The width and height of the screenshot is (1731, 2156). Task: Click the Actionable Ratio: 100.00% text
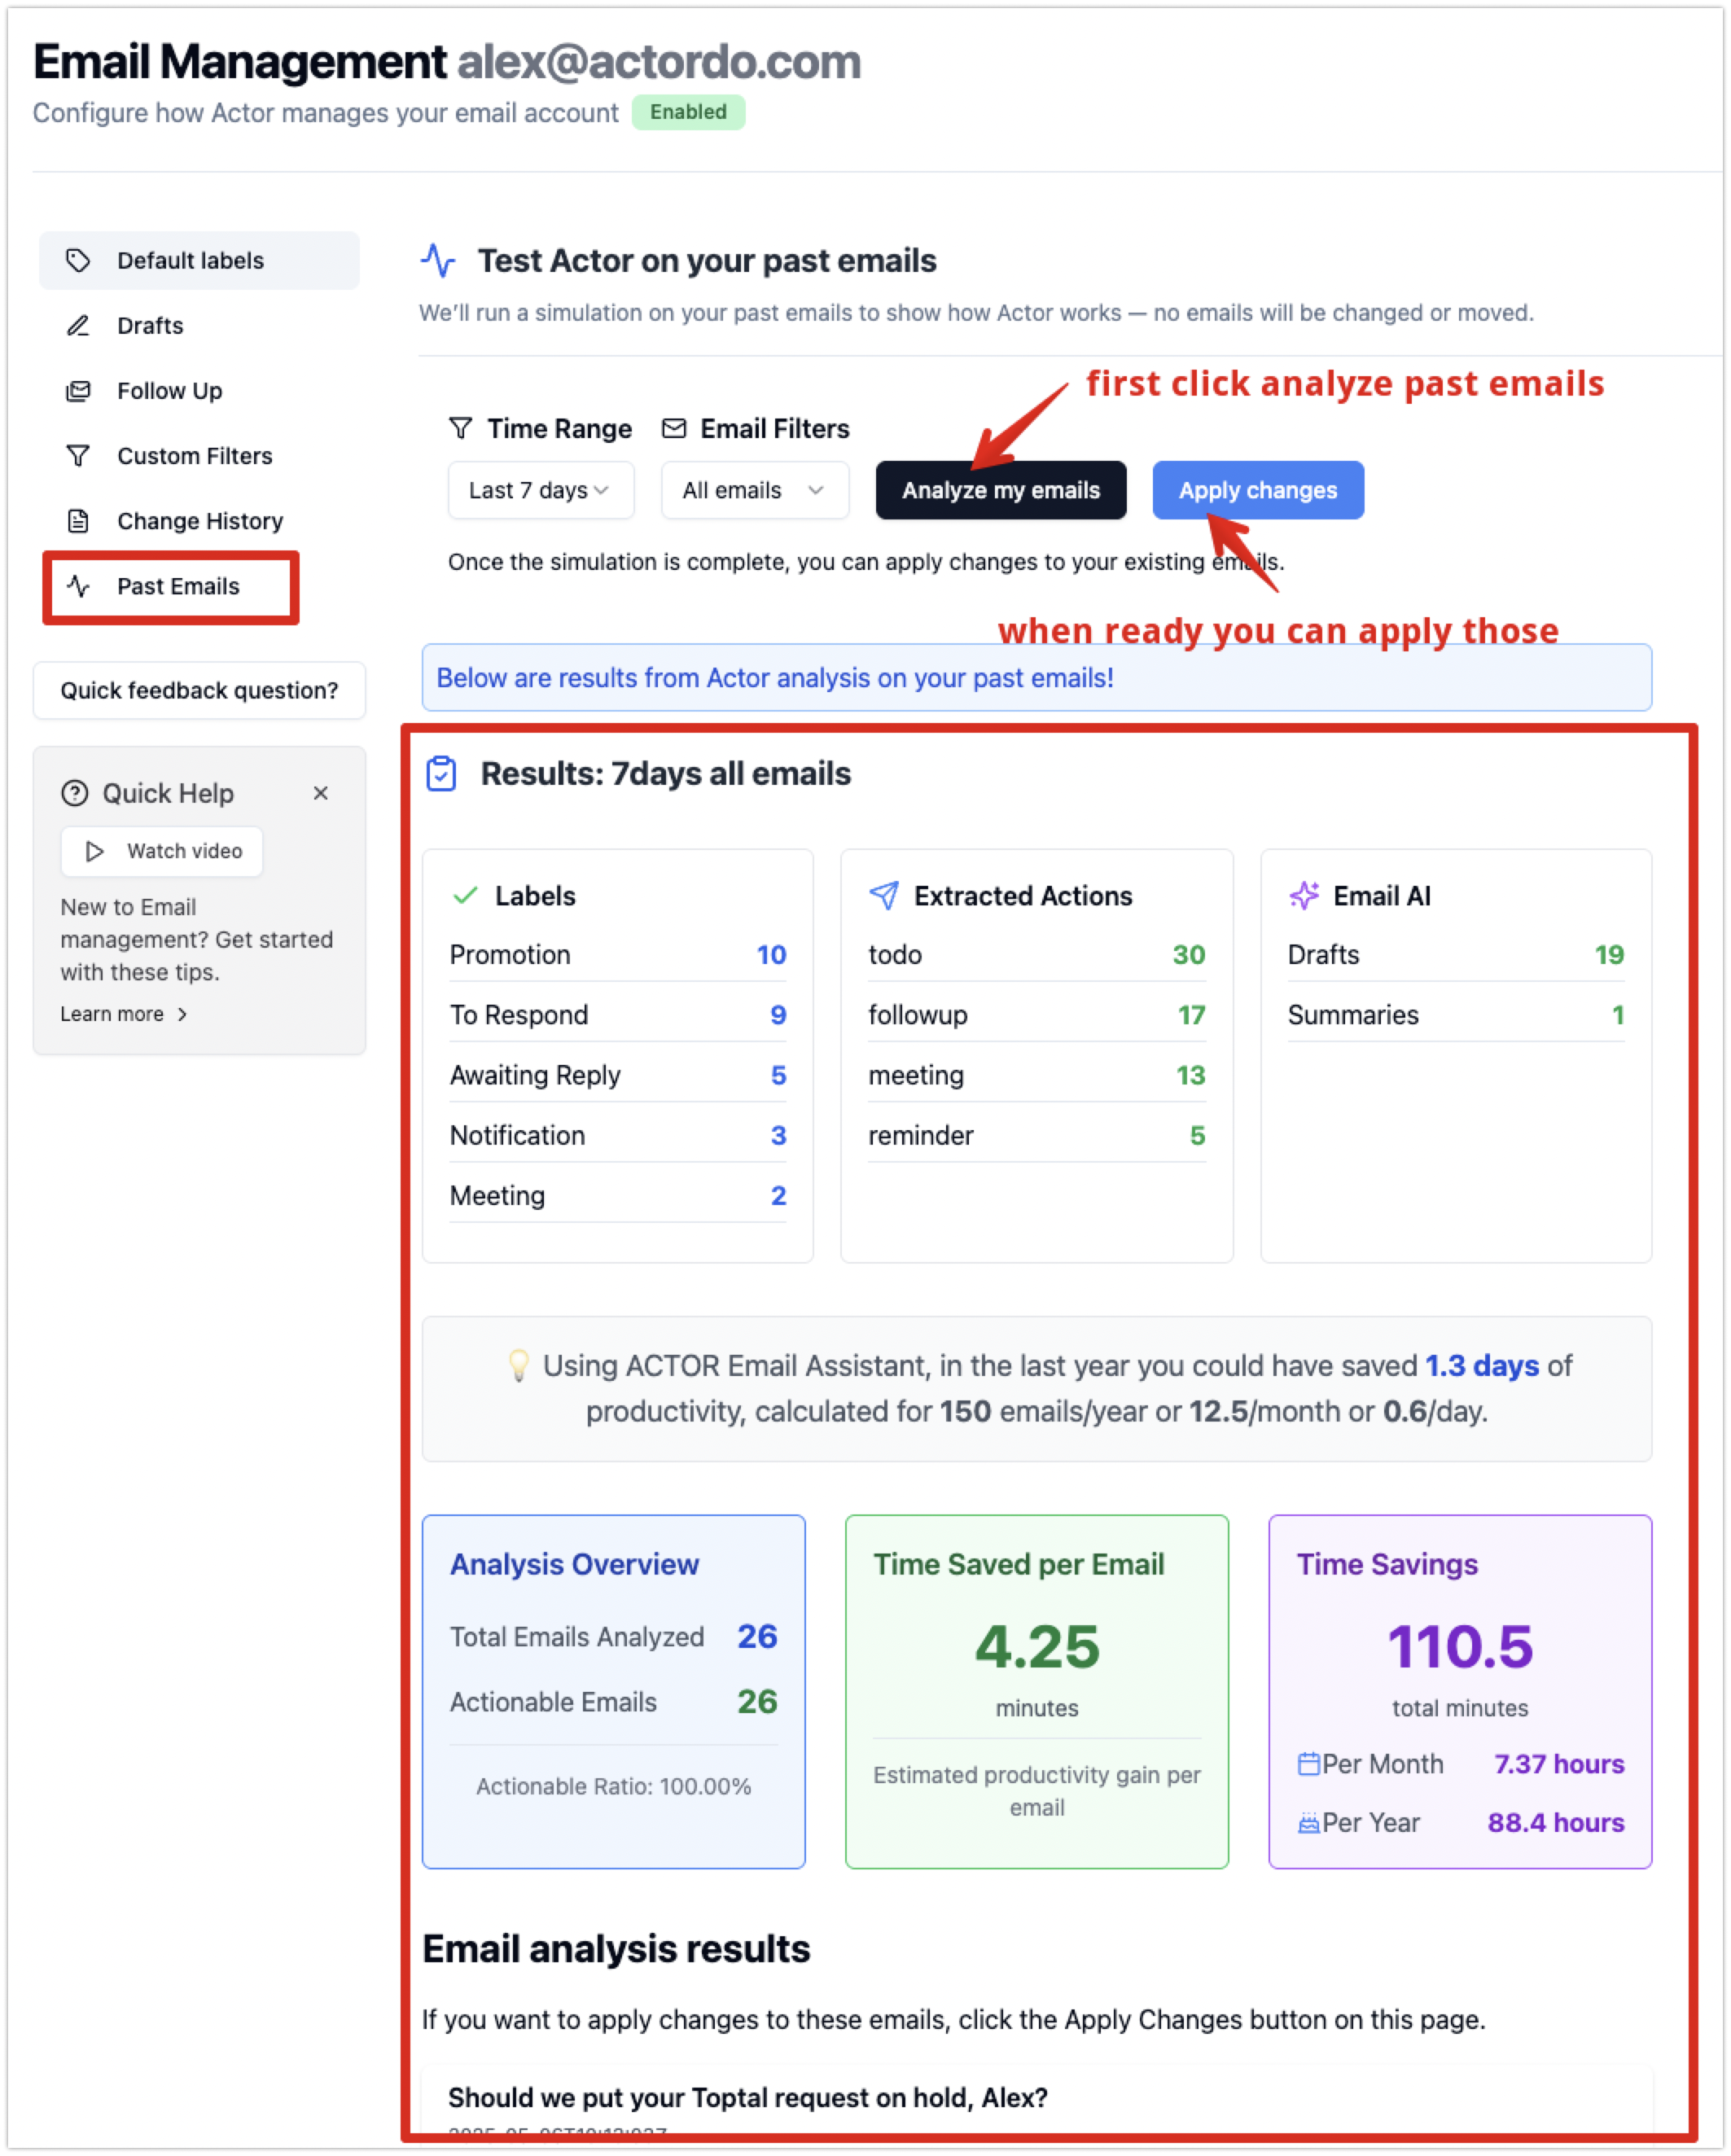pos(614,1786)
